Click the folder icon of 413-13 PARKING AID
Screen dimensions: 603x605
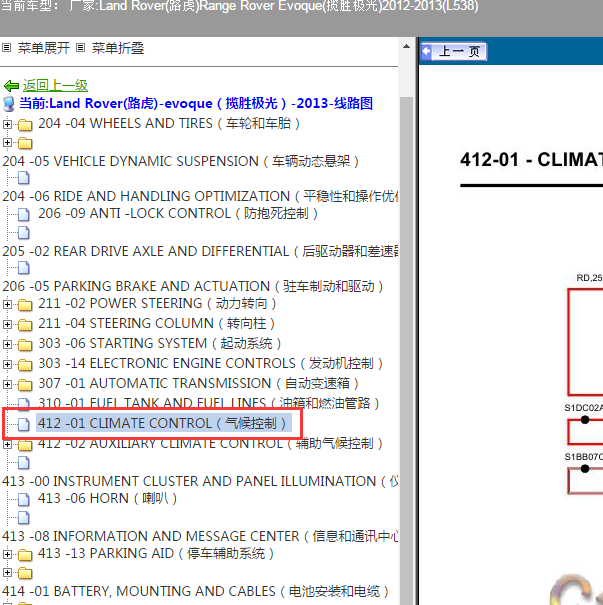[x=25, y=555]
